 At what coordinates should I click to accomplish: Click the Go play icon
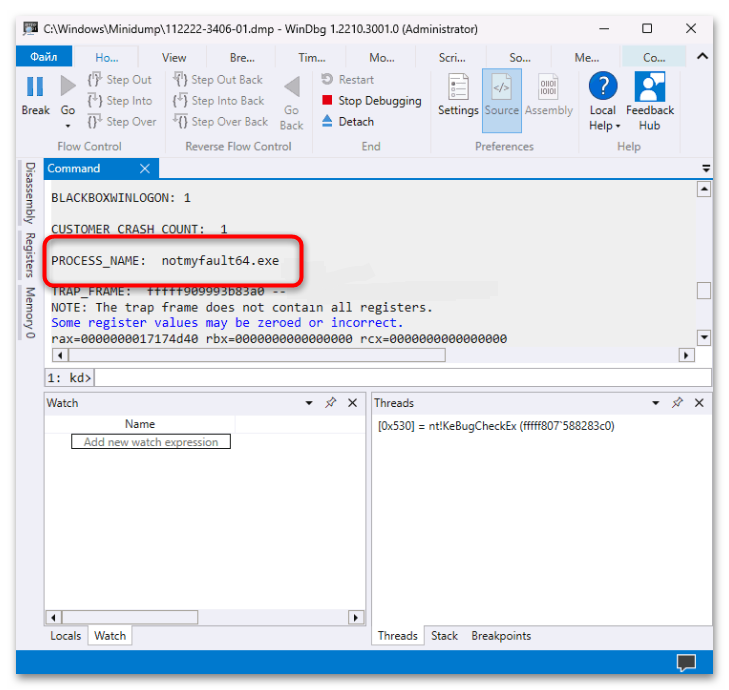coord(68,86)
